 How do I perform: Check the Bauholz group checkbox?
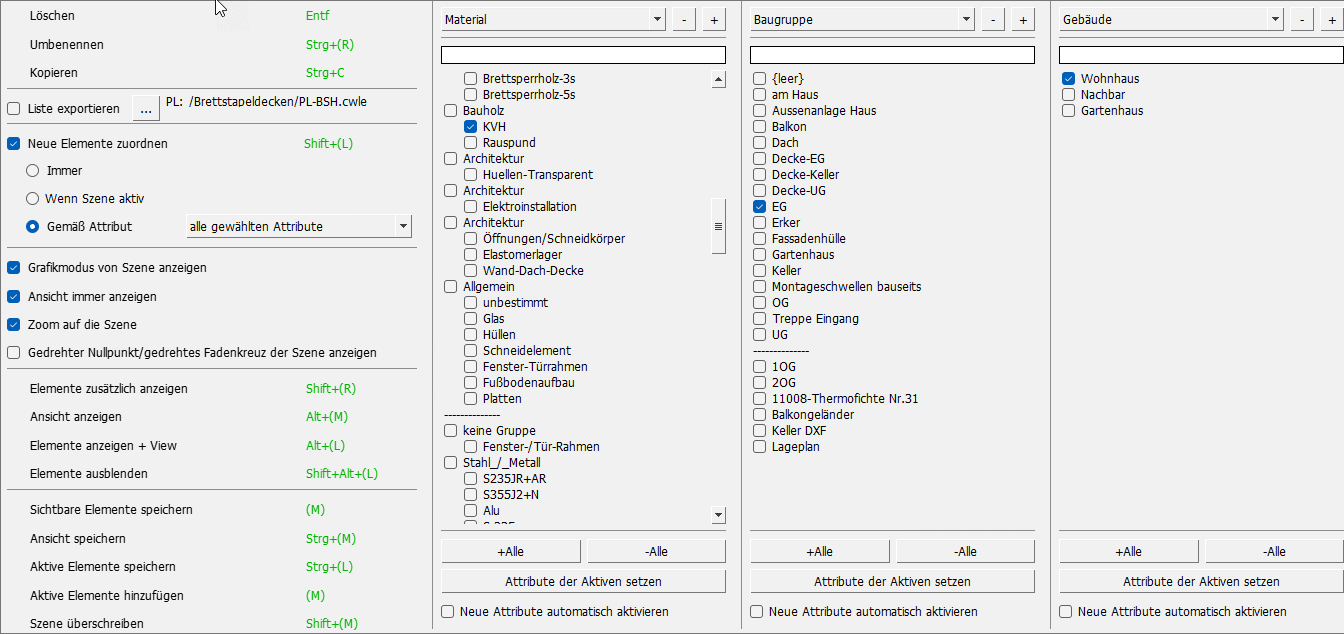pyautogui.click(x=450, y=111)
